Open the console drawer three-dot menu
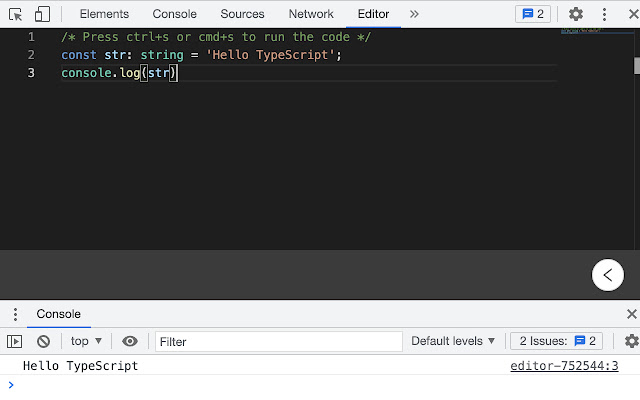Viewport: 640px width, 400px height. tap(15, 314)
